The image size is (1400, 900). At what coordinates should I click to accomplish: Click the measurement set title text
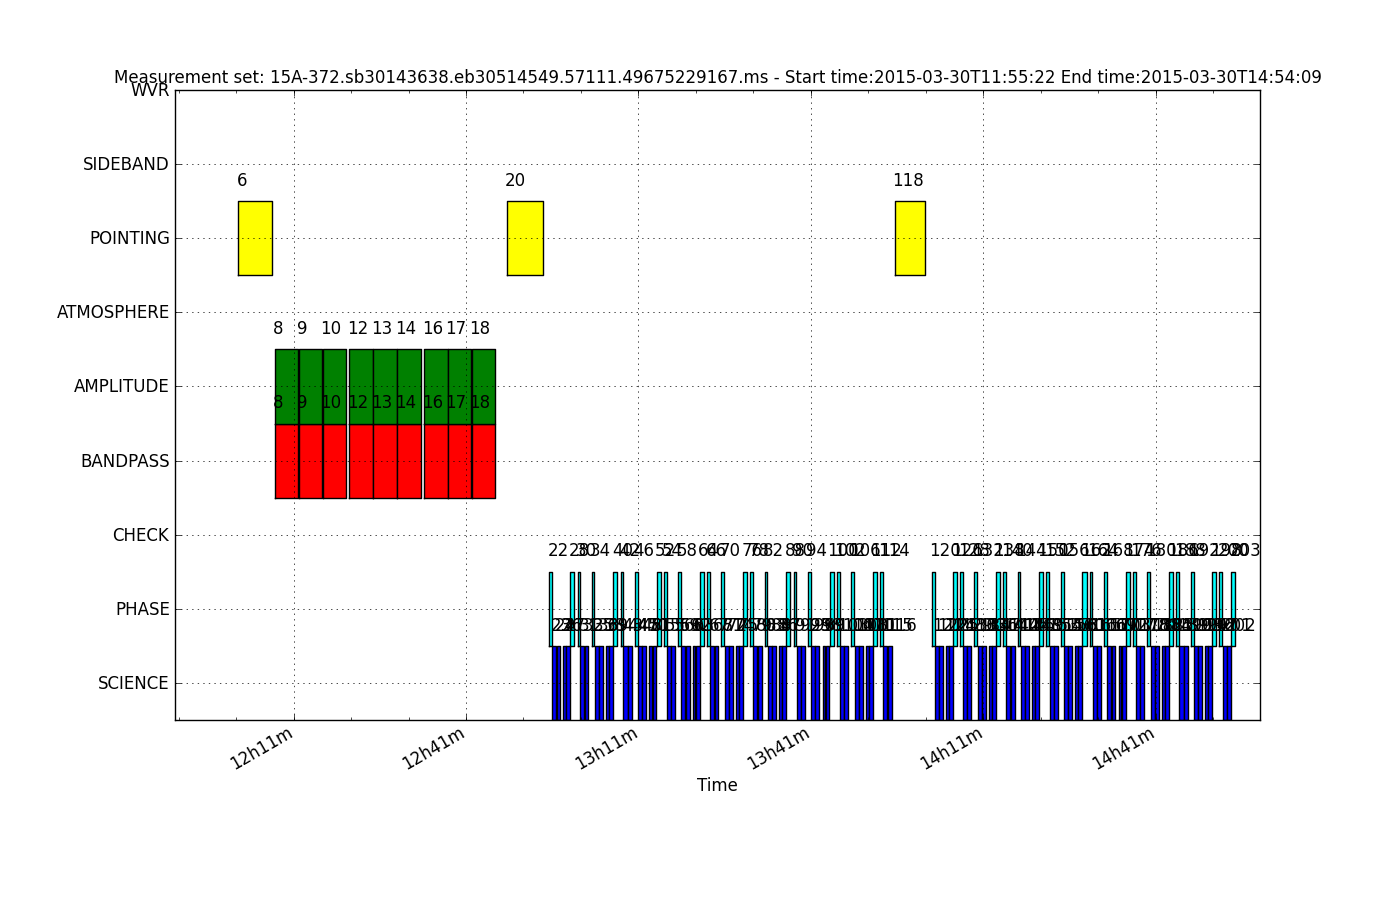tap(717, 77)
